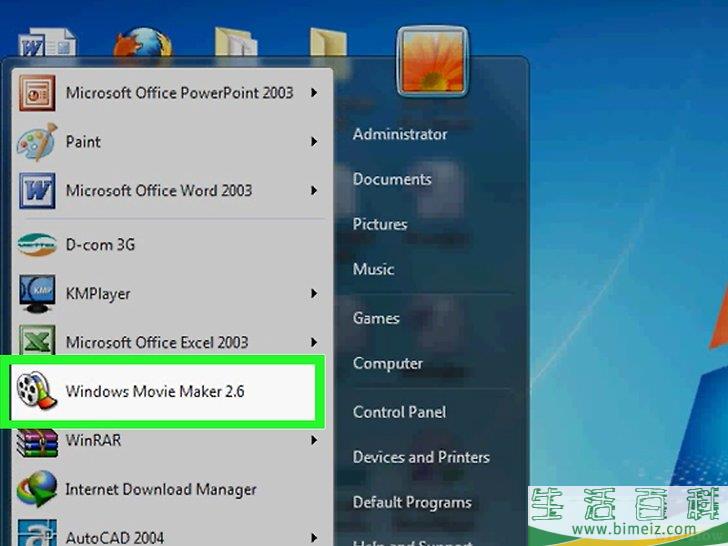This screenshot has width=728, height=546.
Task: Open the Administrator user folder
Action: [x=400, y=134]
